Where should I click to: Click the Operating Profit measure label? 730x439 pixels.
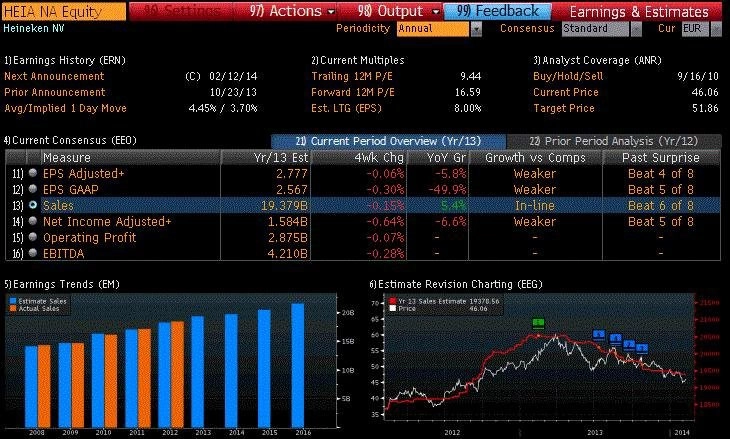(89, 237)
